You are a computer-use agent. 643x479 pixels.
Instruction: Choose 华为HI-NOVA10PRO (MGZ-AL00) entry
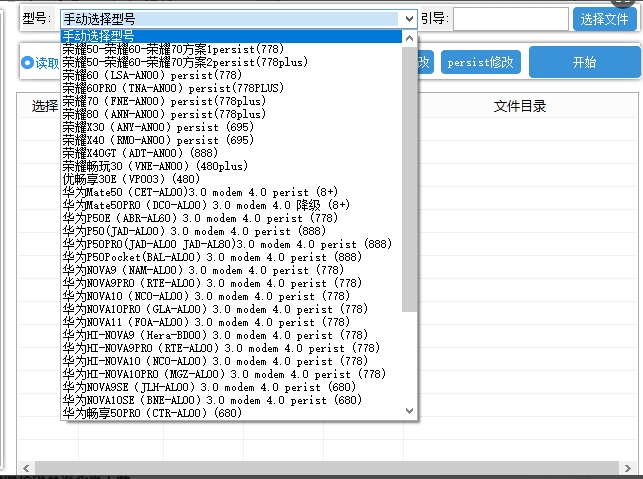[x=231, y=374]
